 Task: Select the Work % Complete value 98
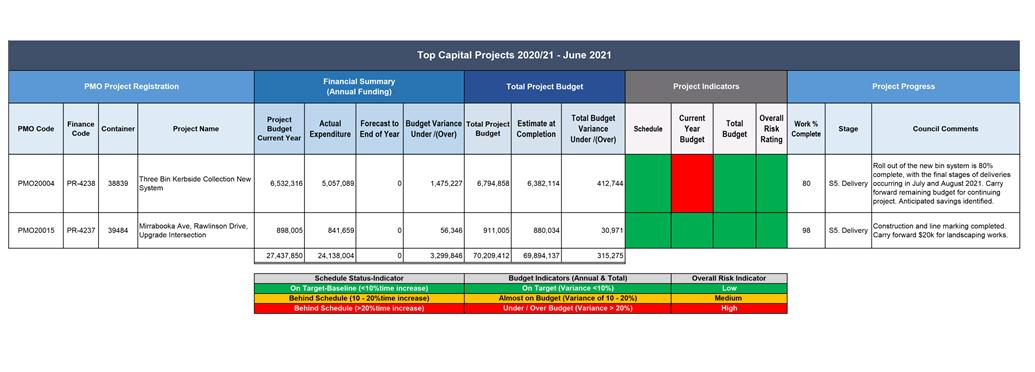(x=806, y=230)
